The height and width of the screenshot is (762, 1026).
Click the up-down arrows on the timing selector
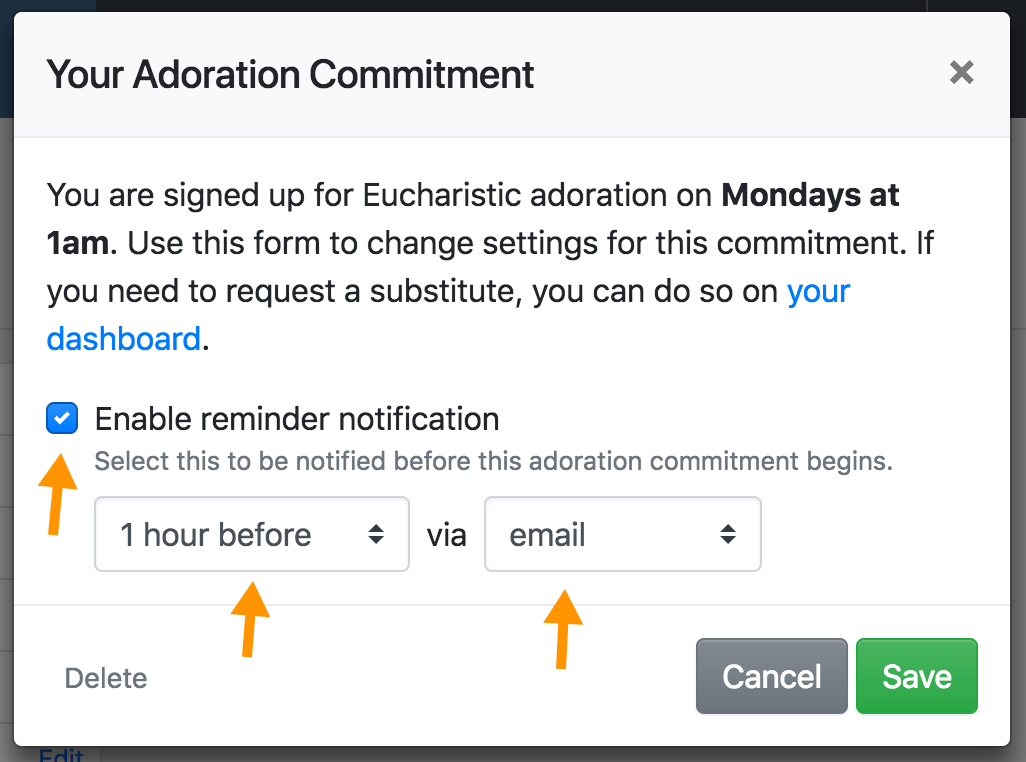point(376,535)
